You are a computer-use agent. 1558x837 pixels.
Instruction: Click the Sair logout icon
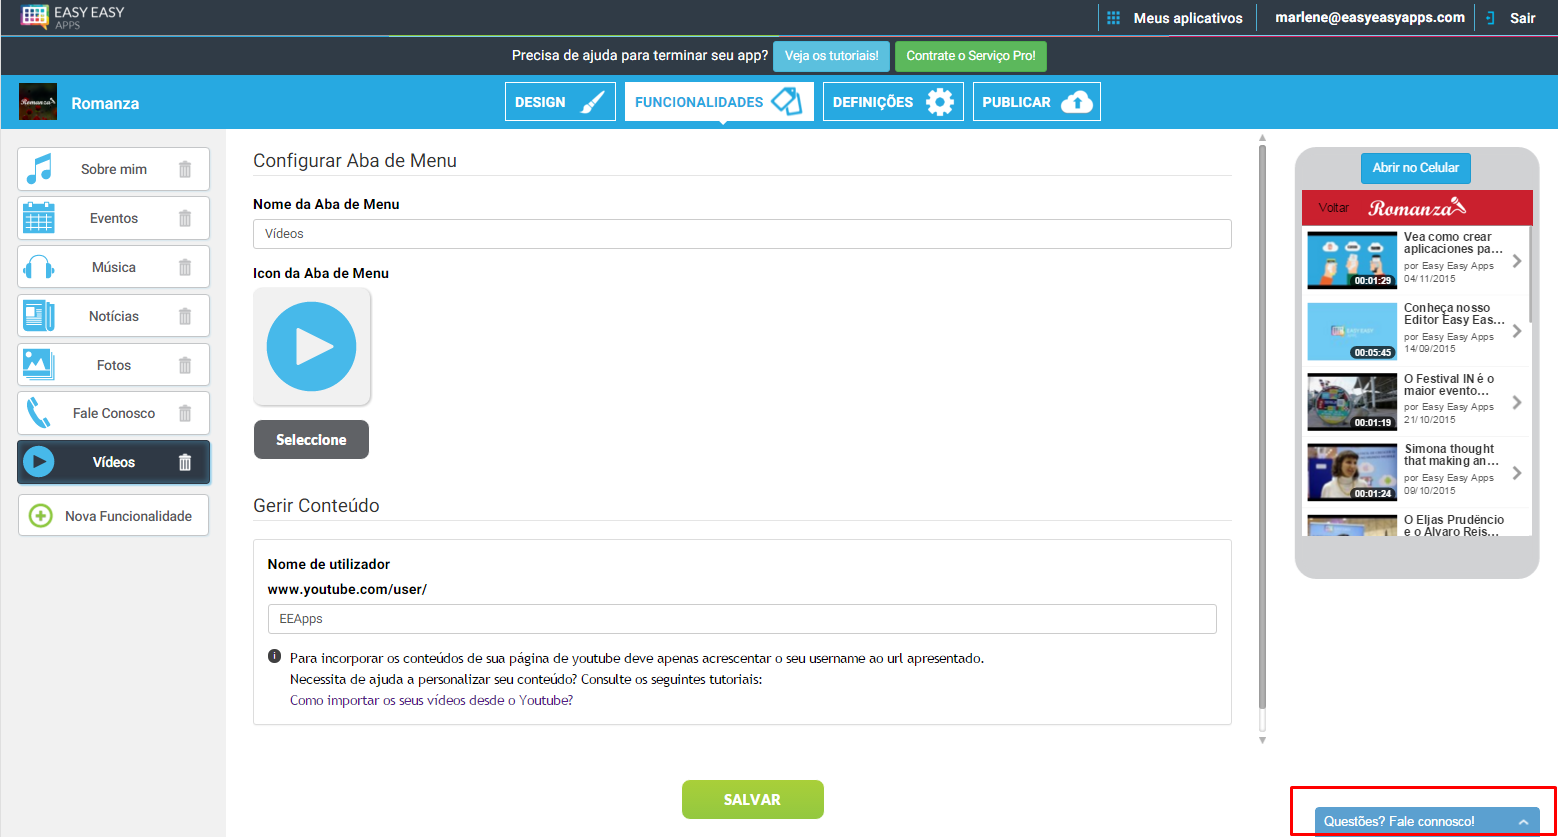click(1491, 18)
